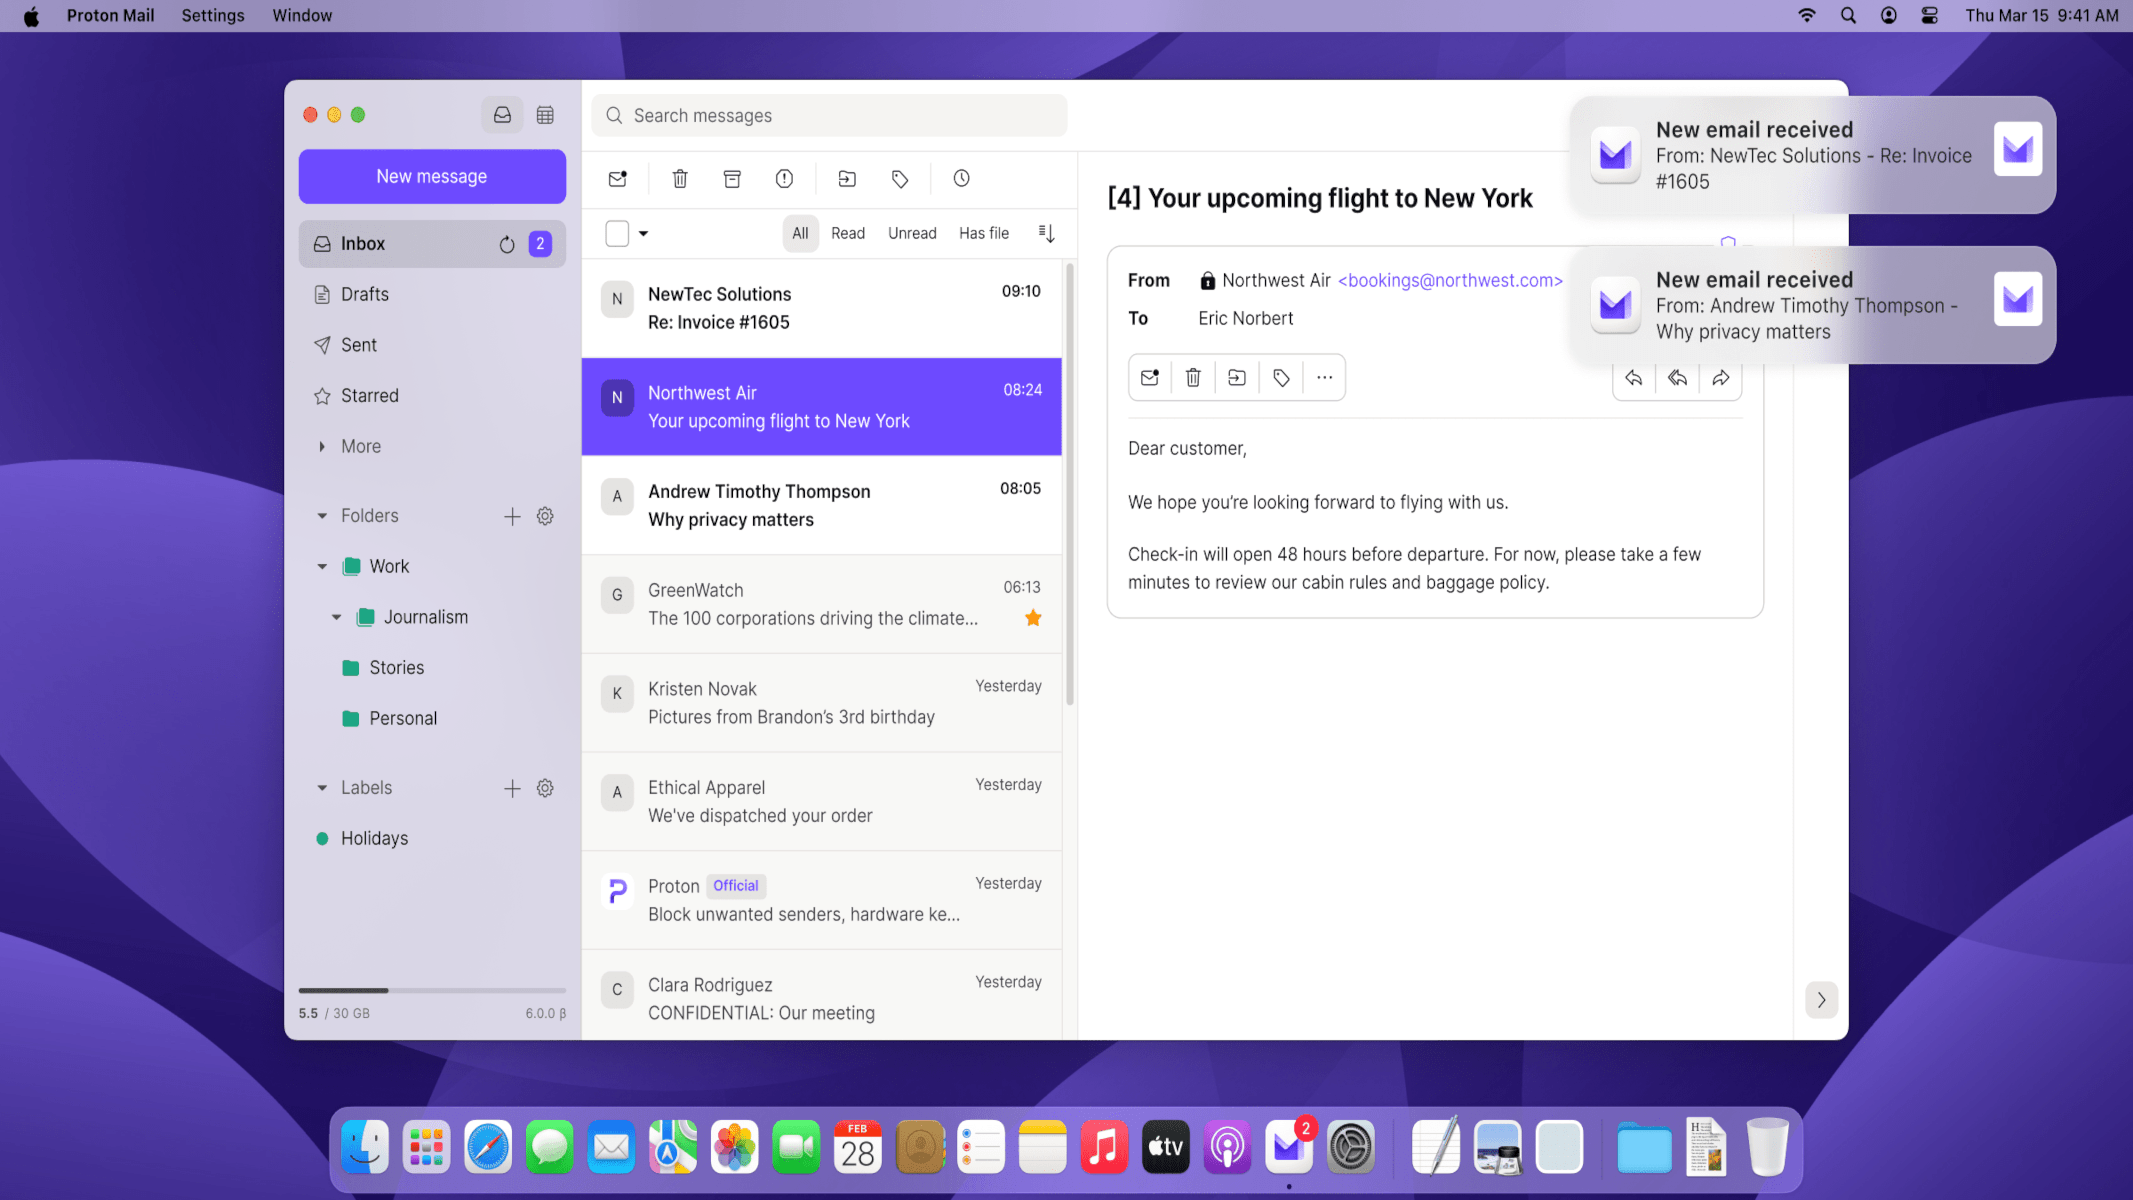The image size is (2133, 1200).
Task: Forward the flight confirmation email
Action: pos(1721,378)
